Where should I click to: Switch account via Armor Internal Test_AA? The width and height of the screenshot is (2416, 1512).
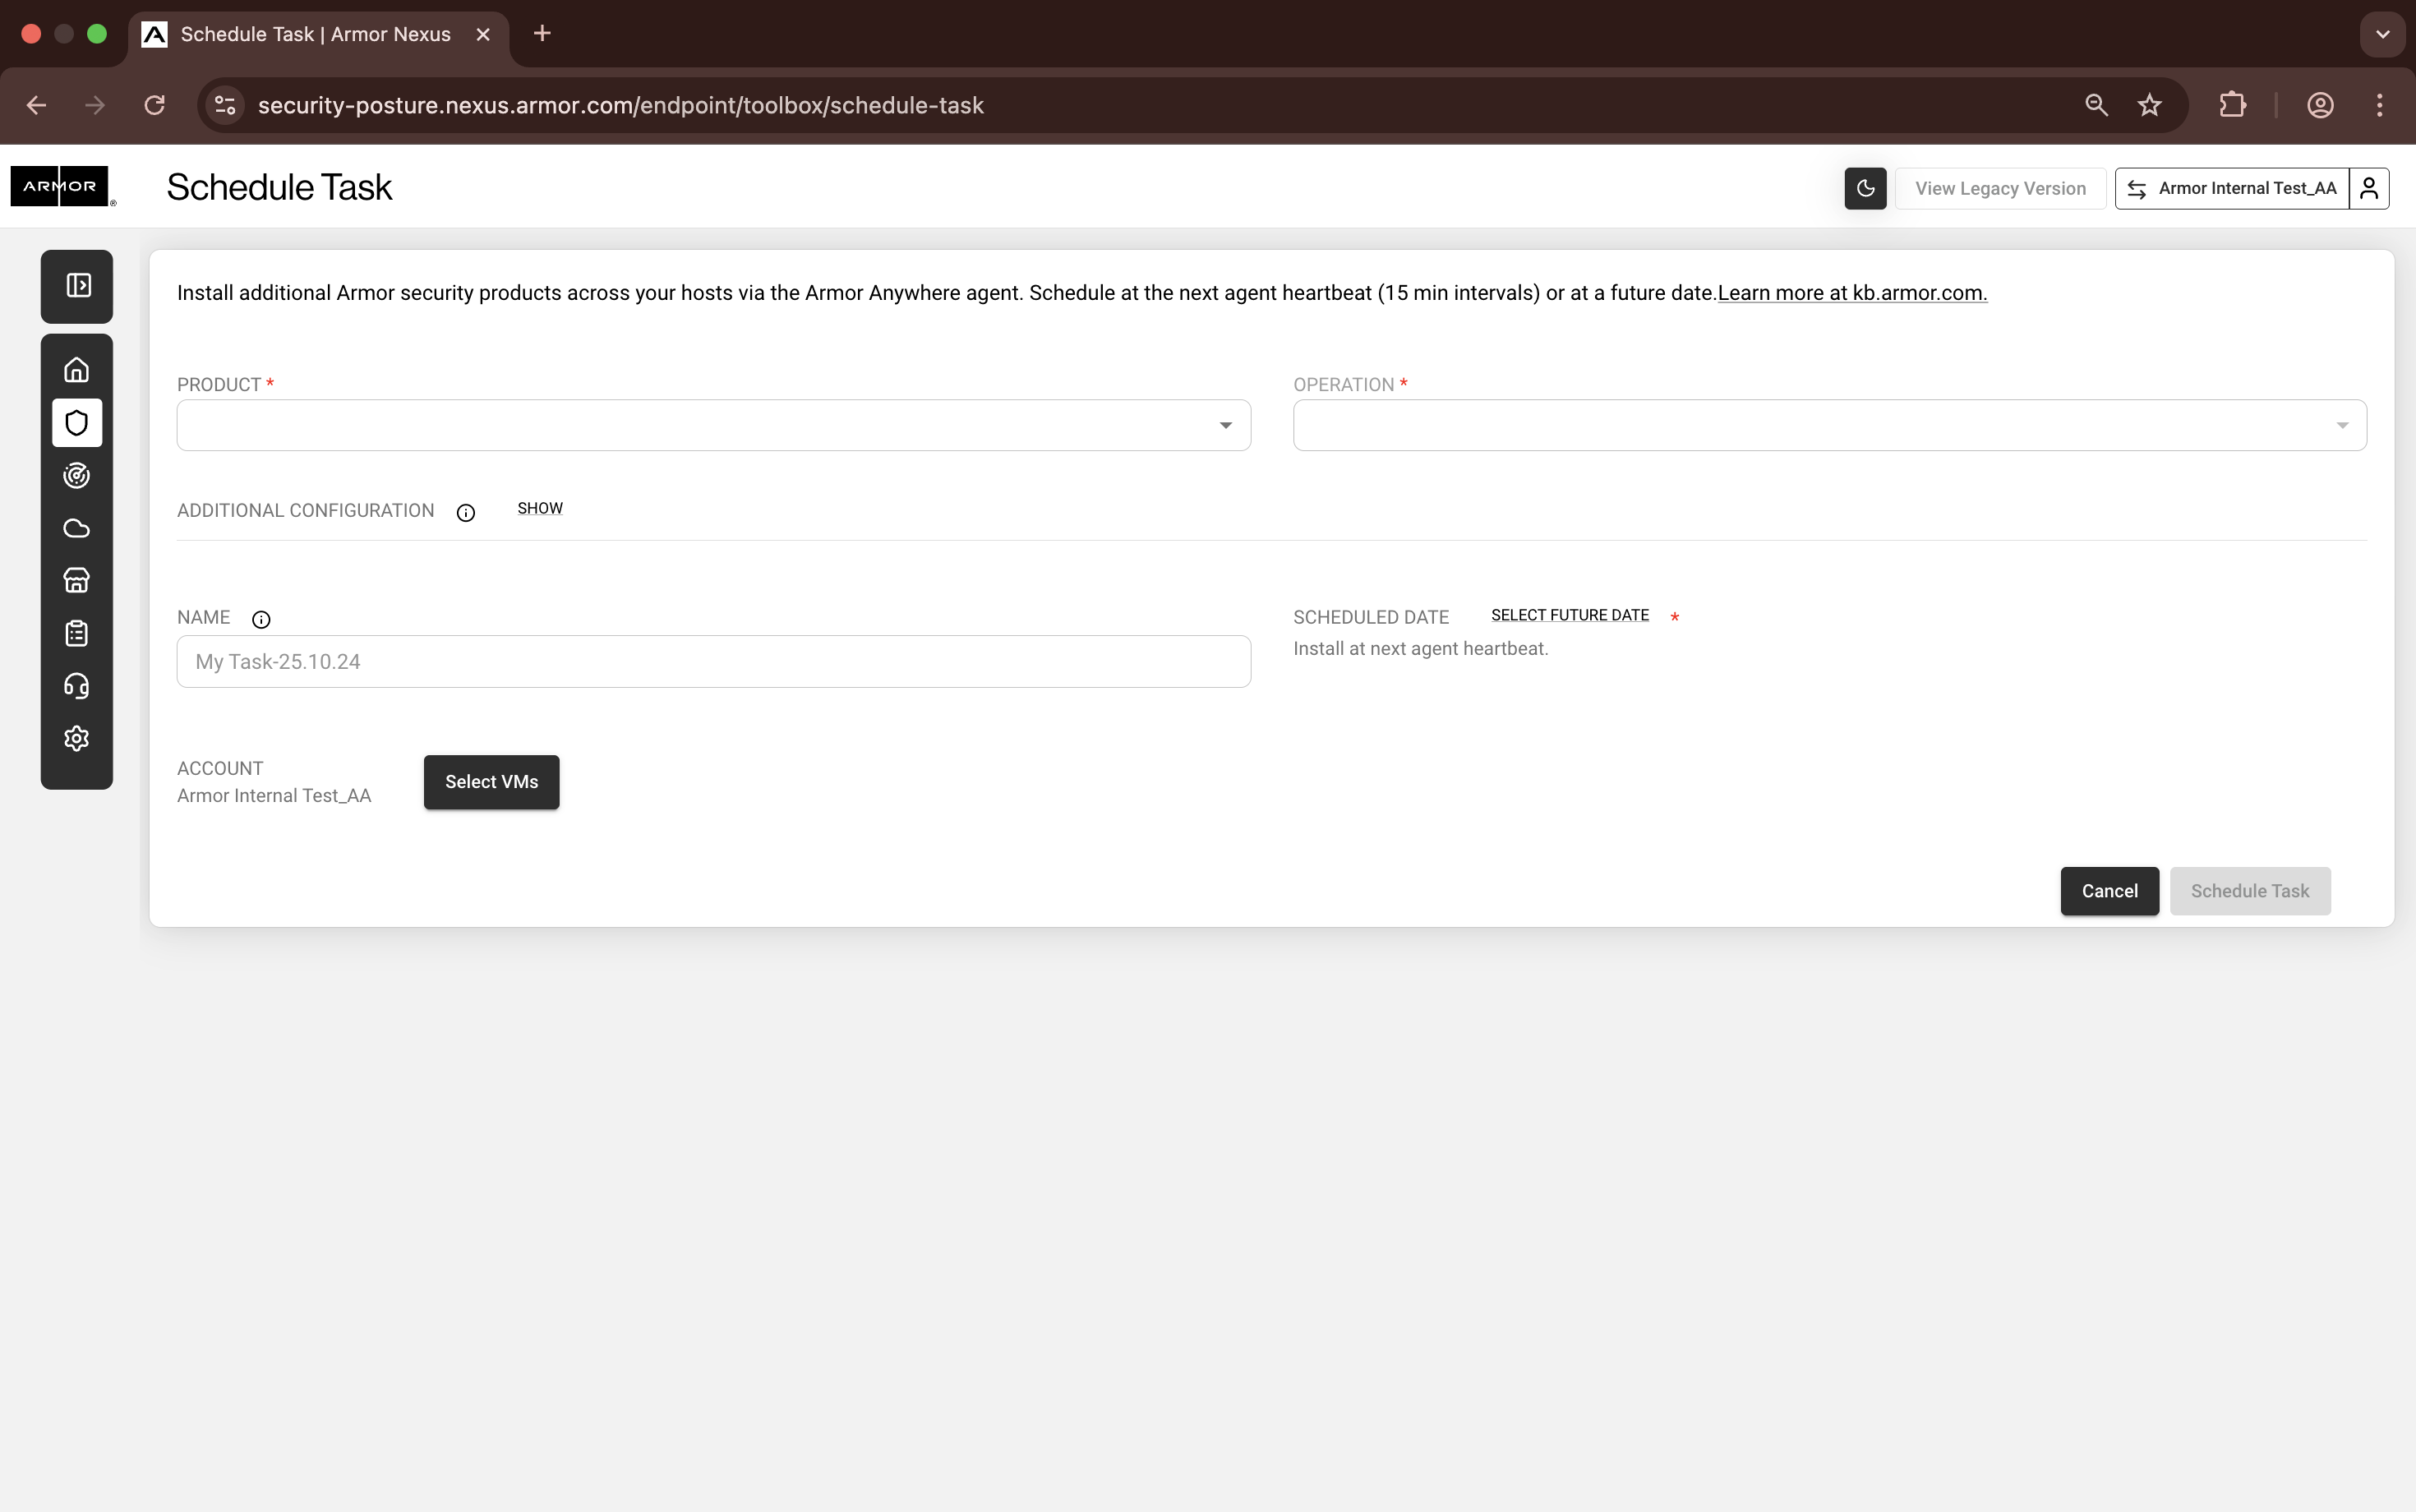coord(2232,188)
